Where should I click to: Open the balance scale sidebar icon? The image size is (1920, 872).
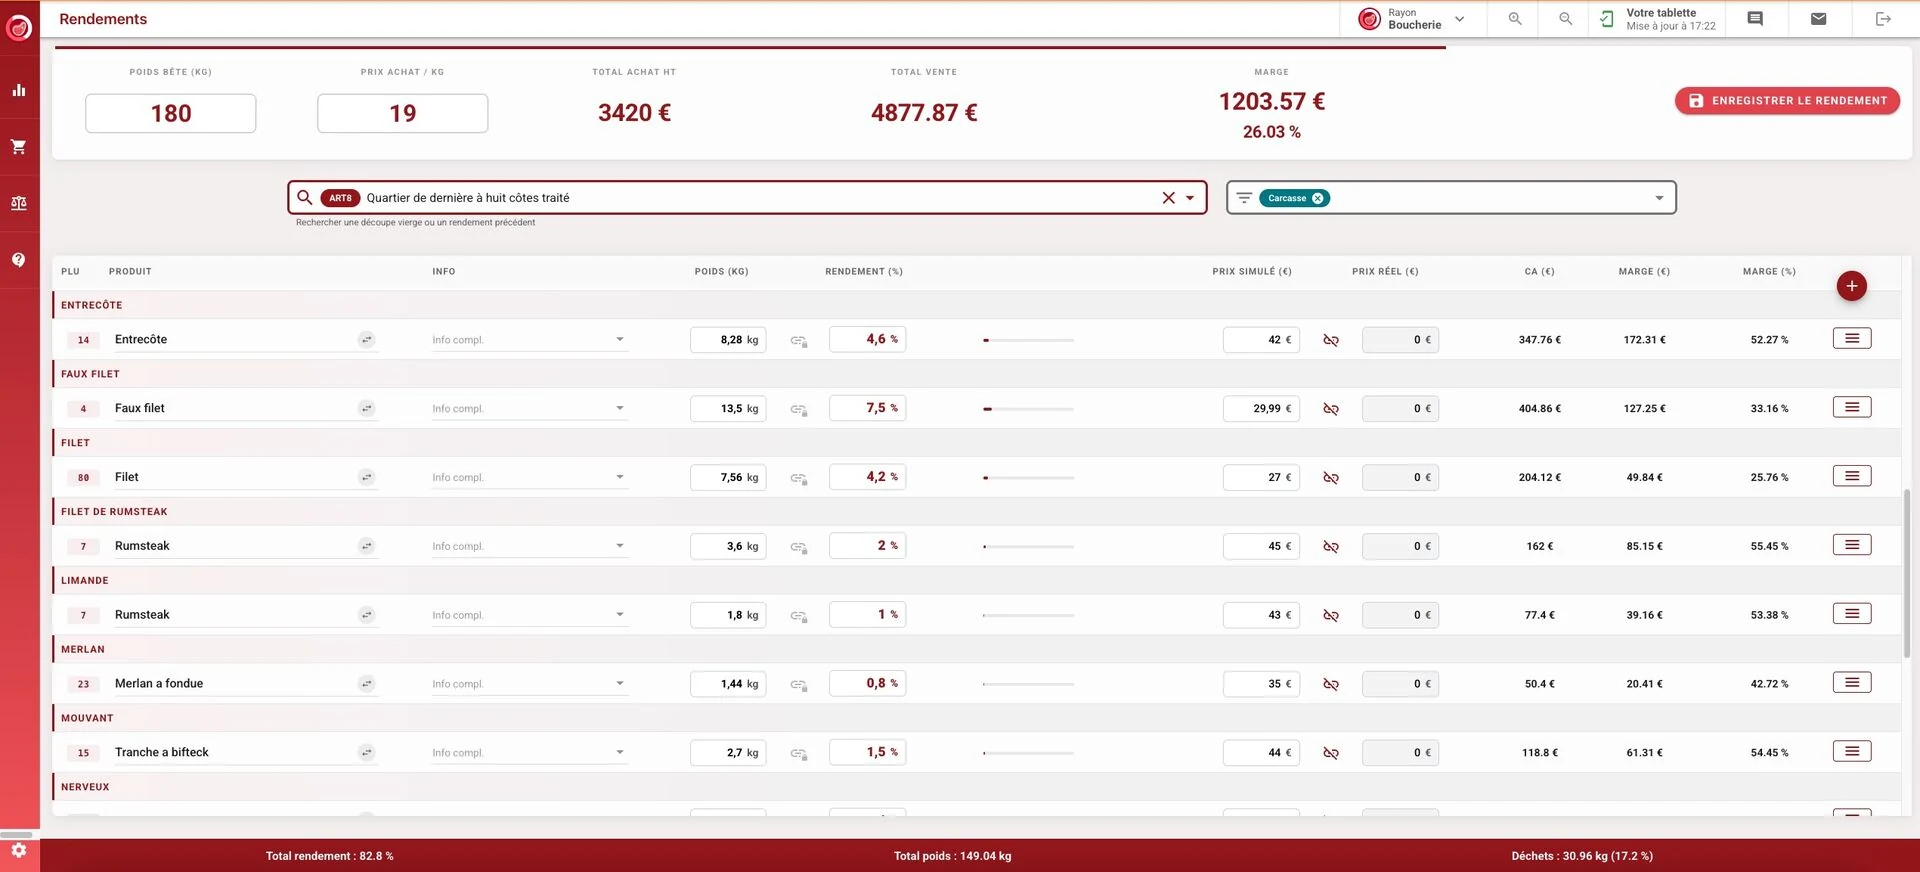pyautogui.click(x=19, y=203)
